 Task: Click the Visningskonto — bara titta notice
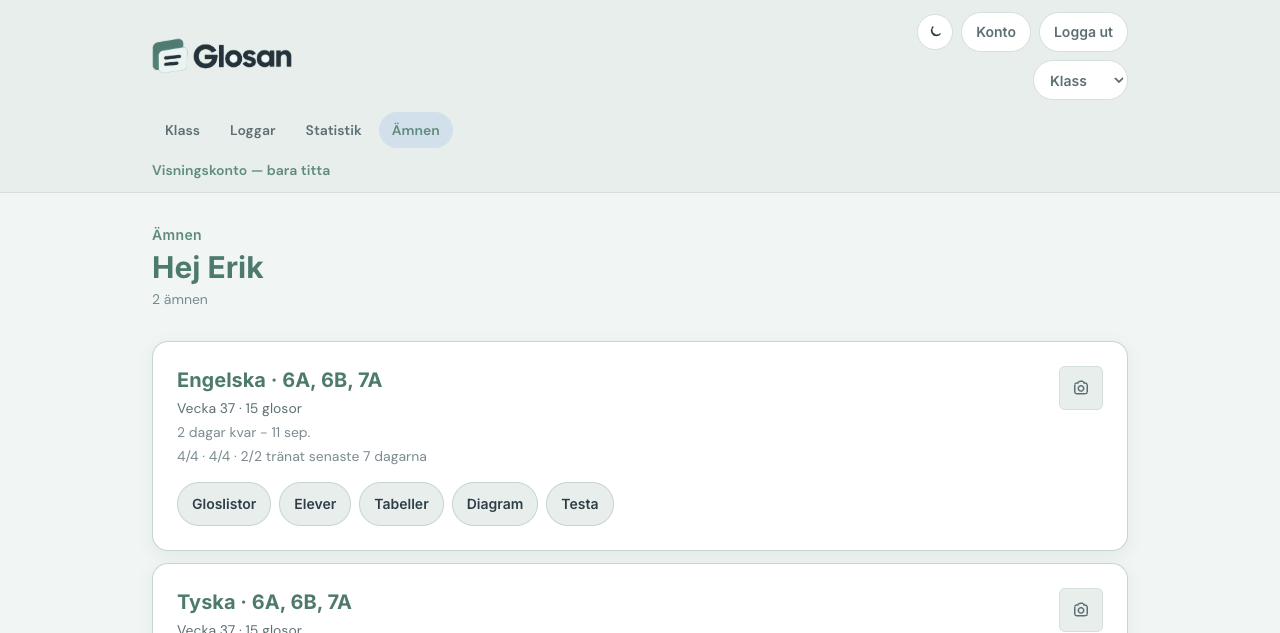pyautogui.click(x=241, y=170)
